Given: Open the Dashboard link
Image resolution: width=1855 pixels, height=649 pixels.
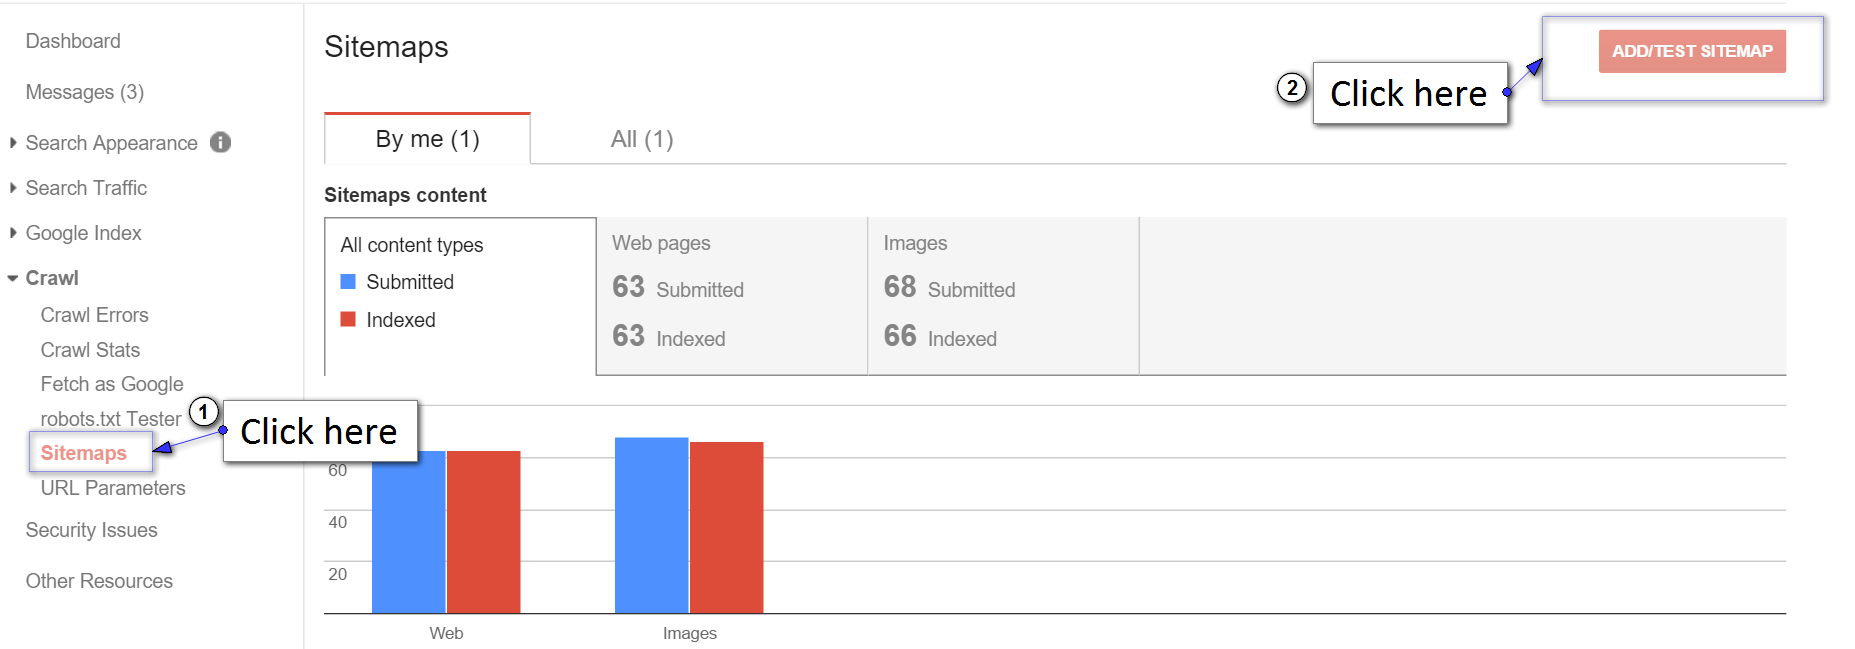Looking at the screenshot, I should click(73, 41).
